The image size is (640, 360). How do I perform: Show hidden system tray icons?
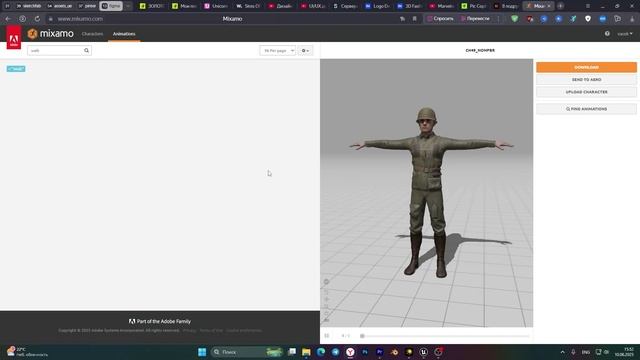(x=562, y=352)
